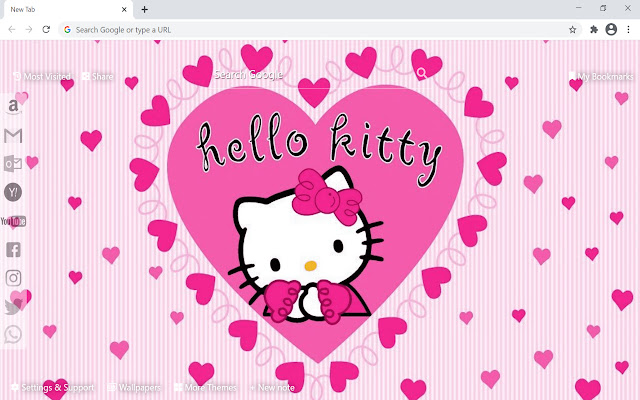Restore down the Chrome window

click(x=603, y=8)
